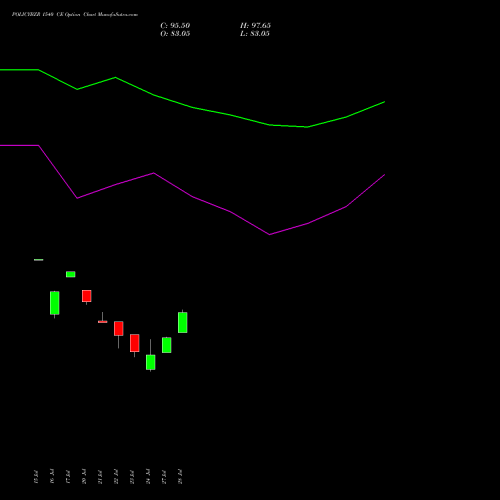Click the red candle for 20 Jul
Image resolution: width=500 pixels, height=500 pixels.
click(x=87, y=296)
